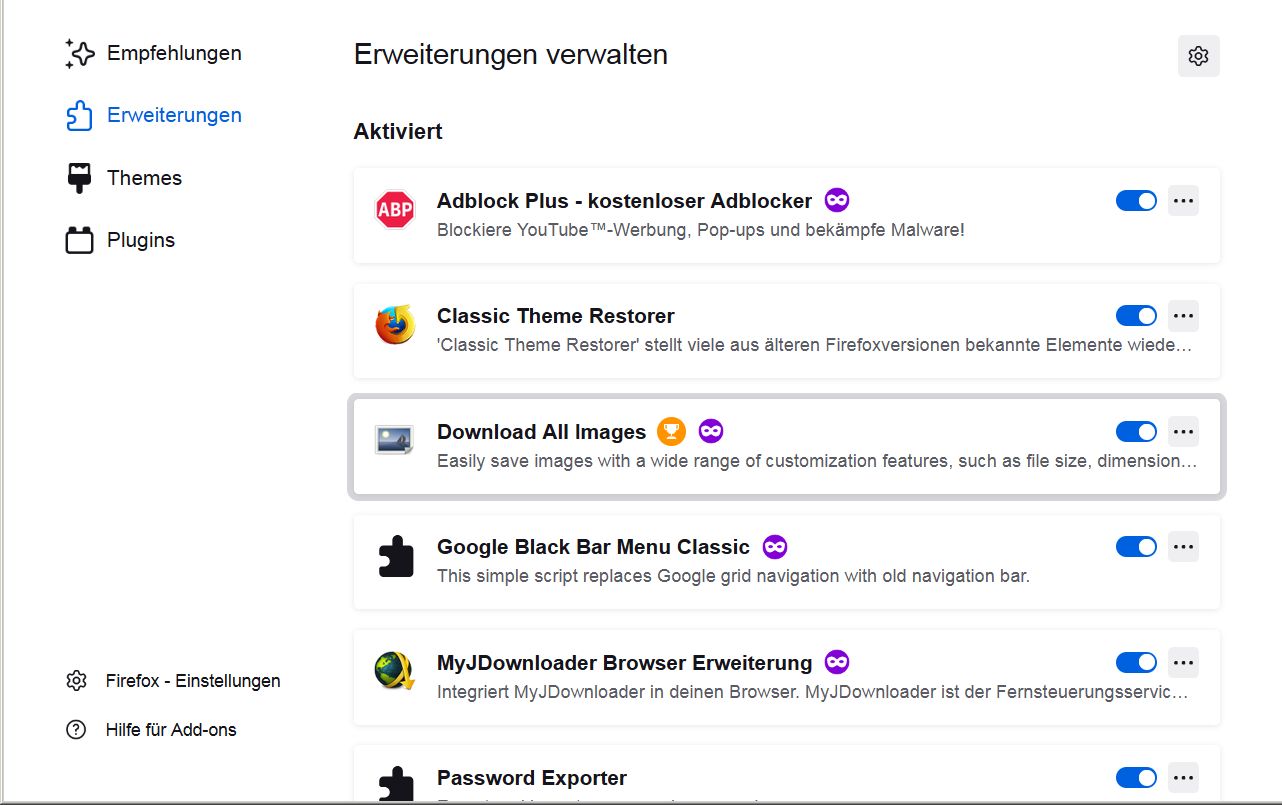
Task: Toggle the Download All Images switch
Action: (1136, 432)
